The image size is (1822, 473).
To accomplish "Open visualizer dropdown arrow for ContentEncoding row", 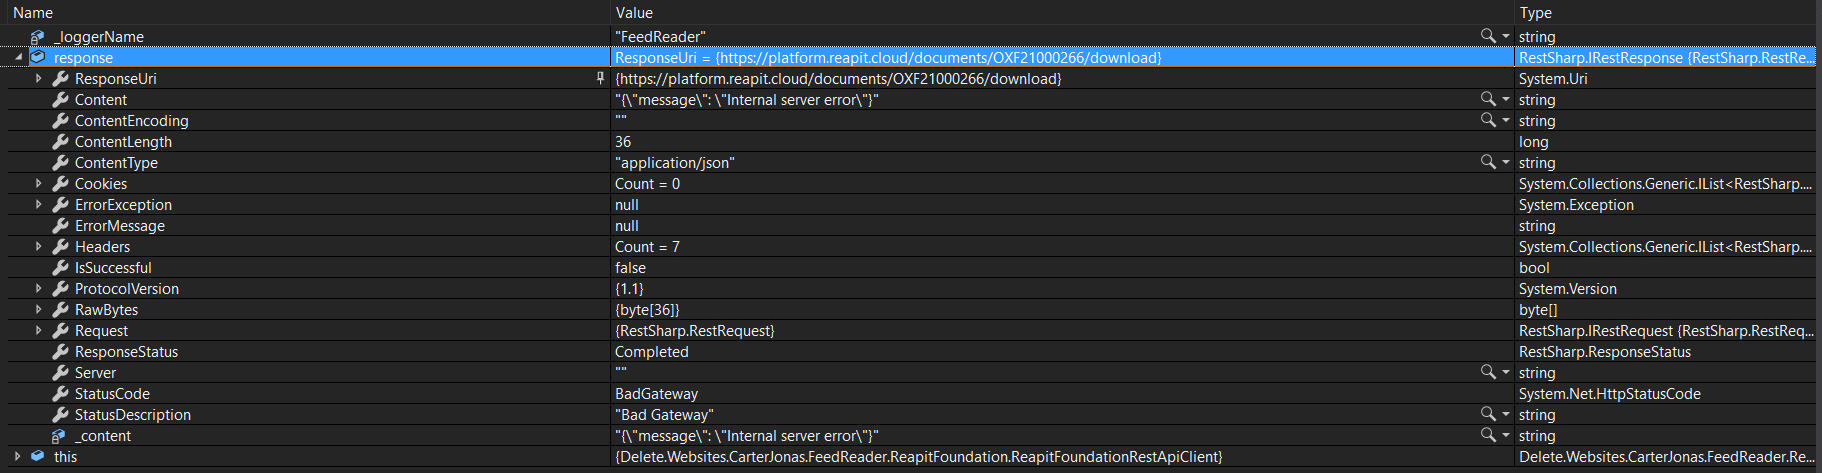I will pos(1506,120).
